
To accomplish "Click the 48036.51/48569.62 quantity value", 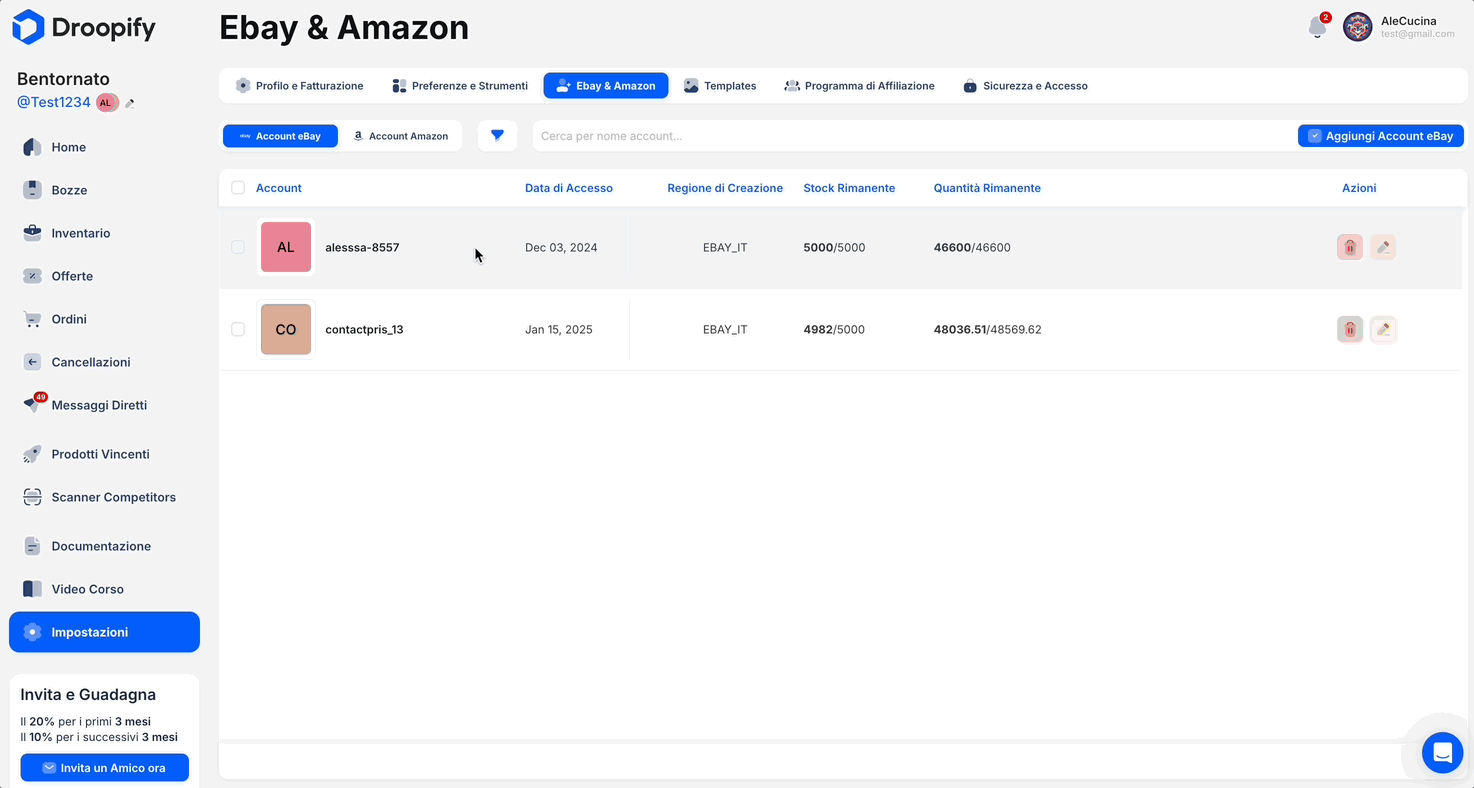I will coord(988,329).
